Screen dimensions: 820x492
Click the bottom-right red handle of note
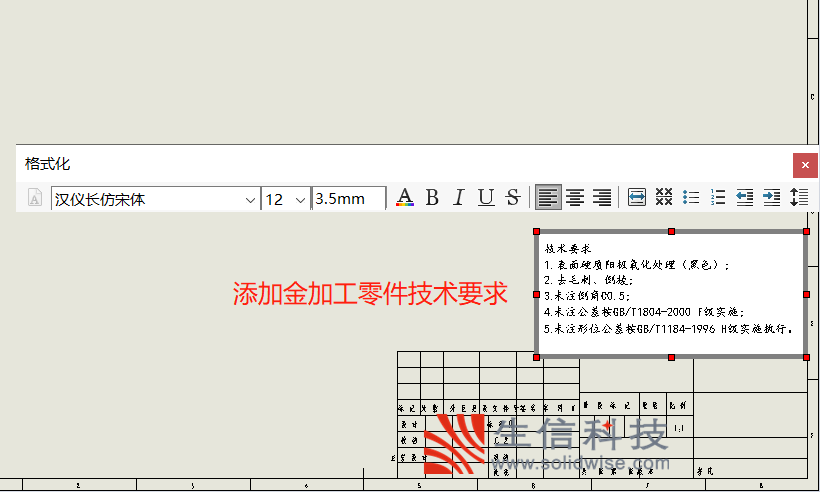coord(806,358)
